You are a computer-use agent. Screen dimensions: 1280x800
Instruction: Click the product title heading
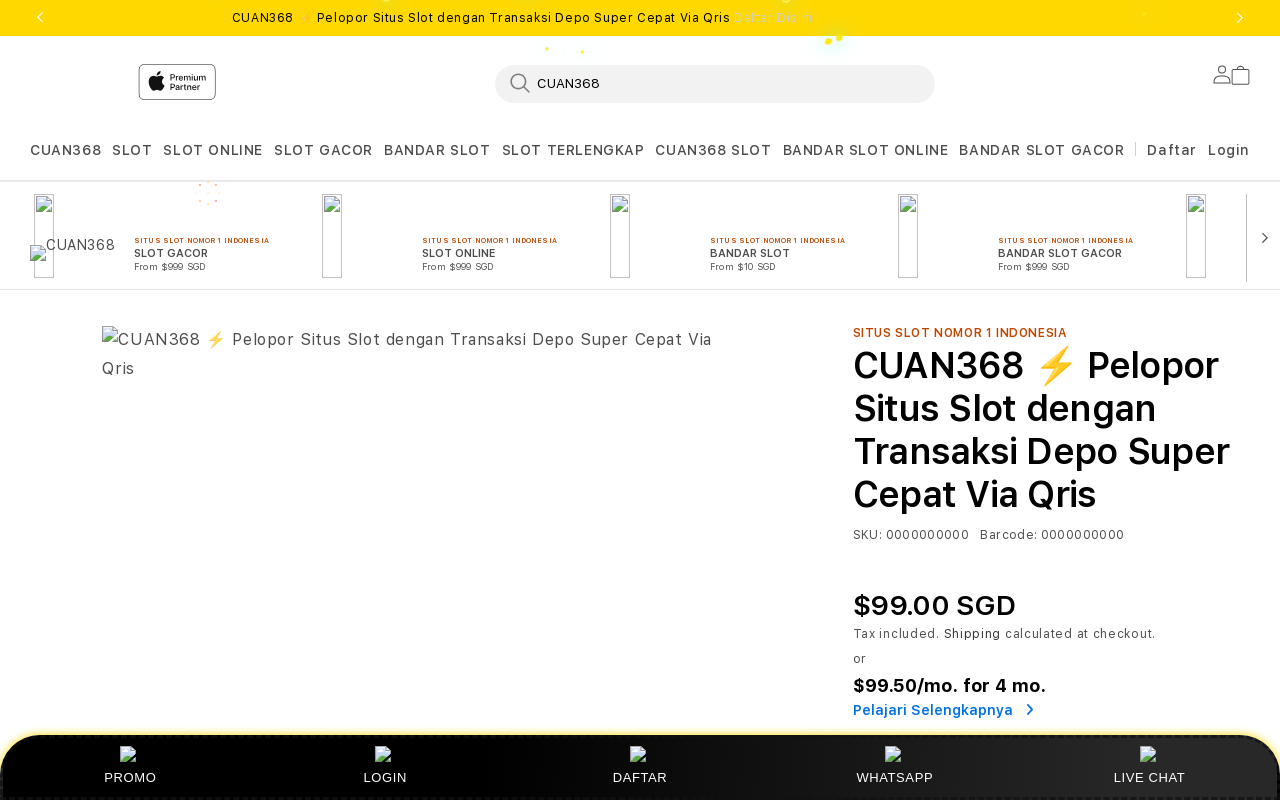pos(1043,429)
